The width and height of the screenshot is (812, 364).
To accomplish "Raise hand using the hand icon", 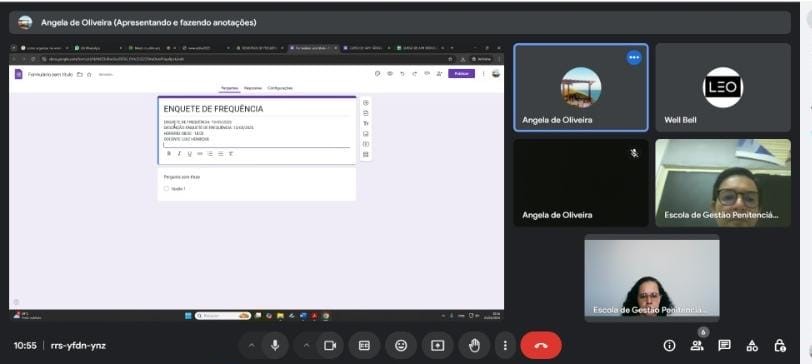I will [474, 345].
